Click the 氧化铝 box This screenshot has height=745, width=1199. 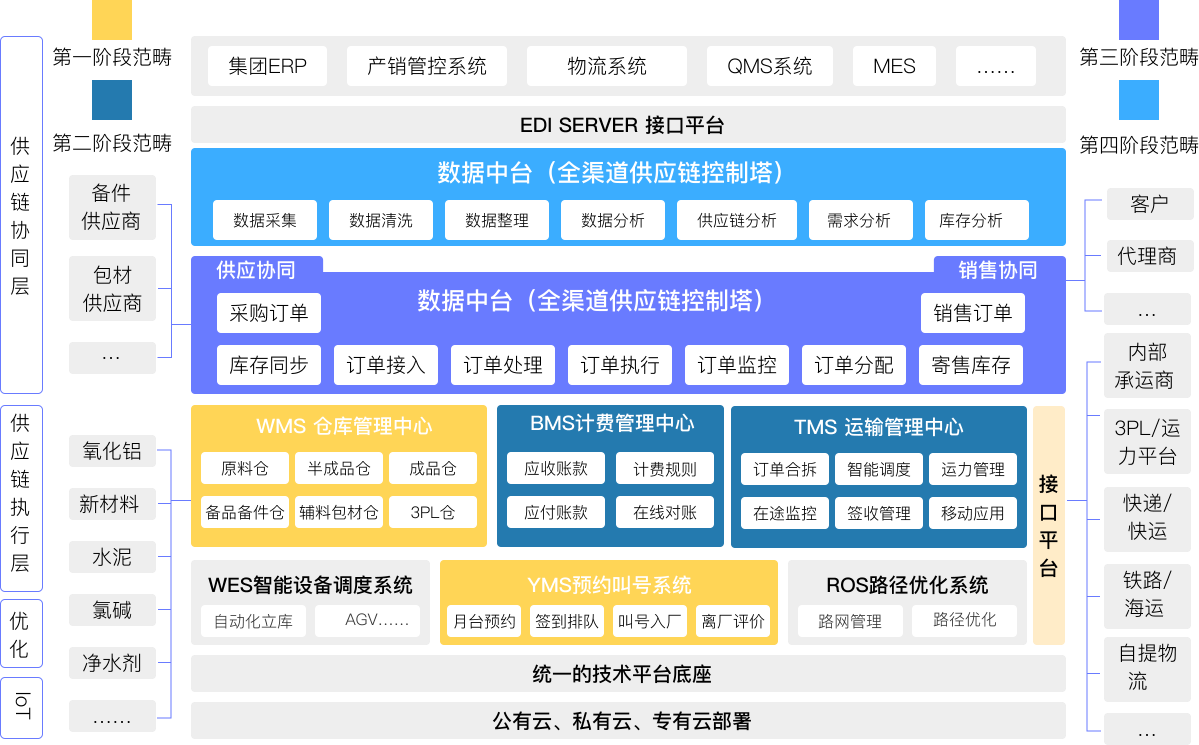coord(112,451)
